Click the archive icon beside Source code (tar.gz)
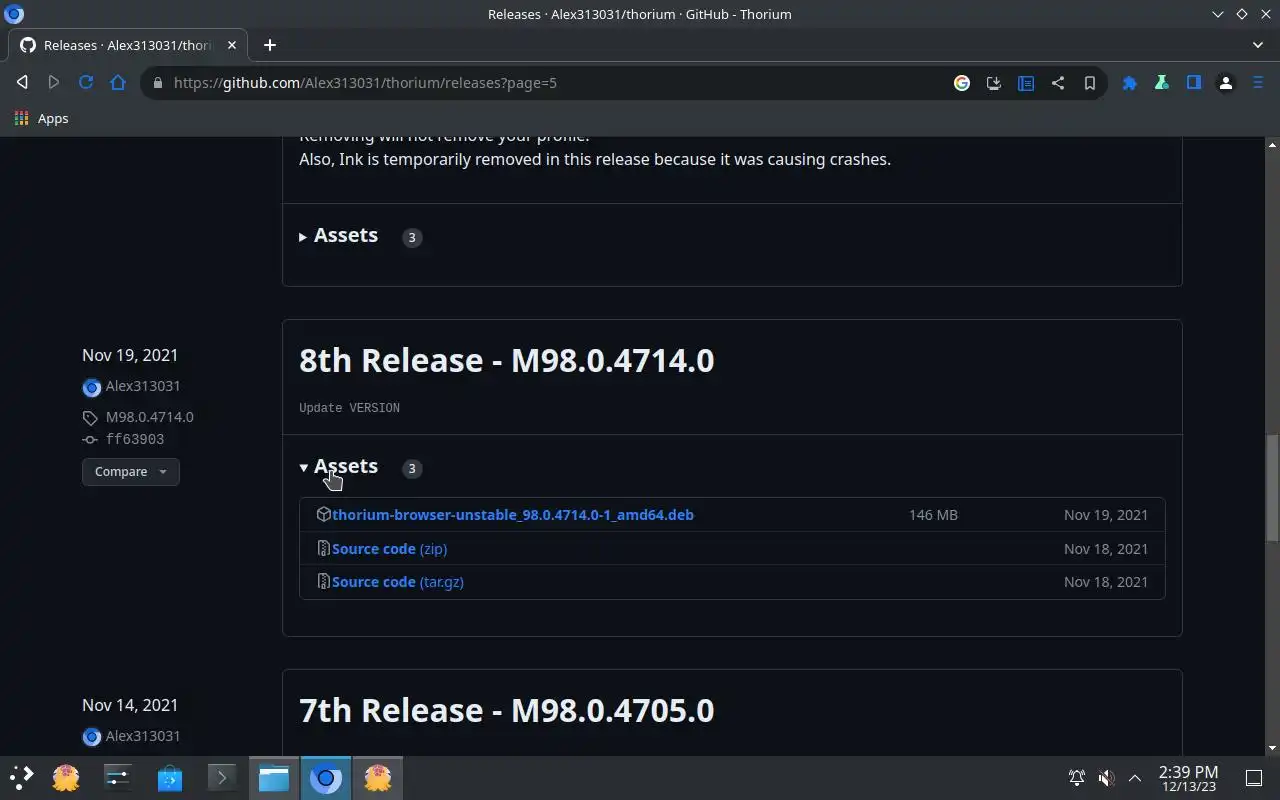 (323, 581)
